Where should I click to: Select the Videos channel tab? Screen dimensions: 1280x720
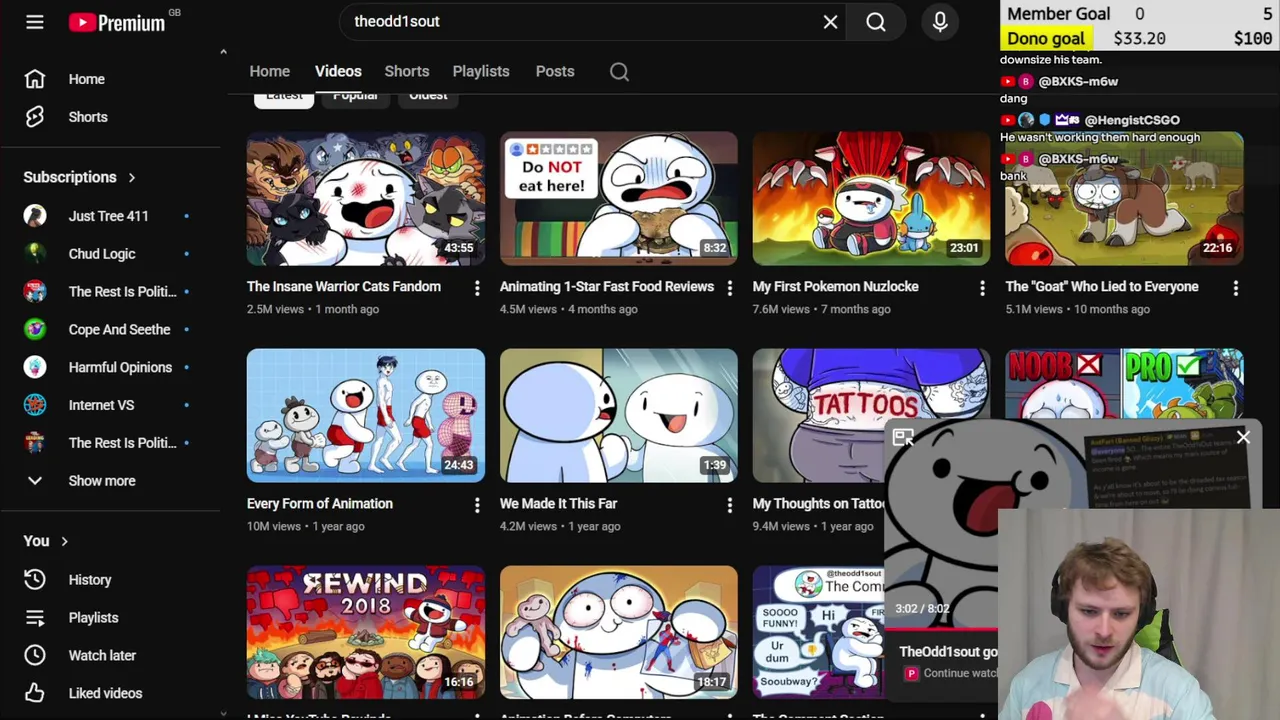pos(338,71)
